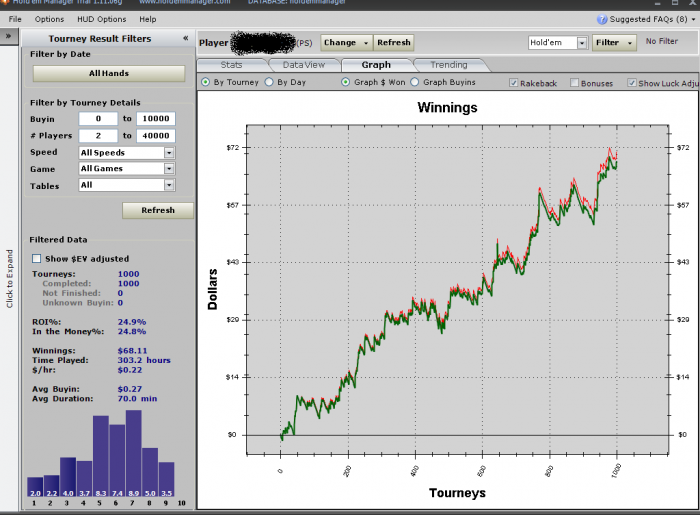Image resolution: width=700 pixels, height=515 pixels.
Task: Choose the Graph Buyins radio option
Action: click(416, 82)
